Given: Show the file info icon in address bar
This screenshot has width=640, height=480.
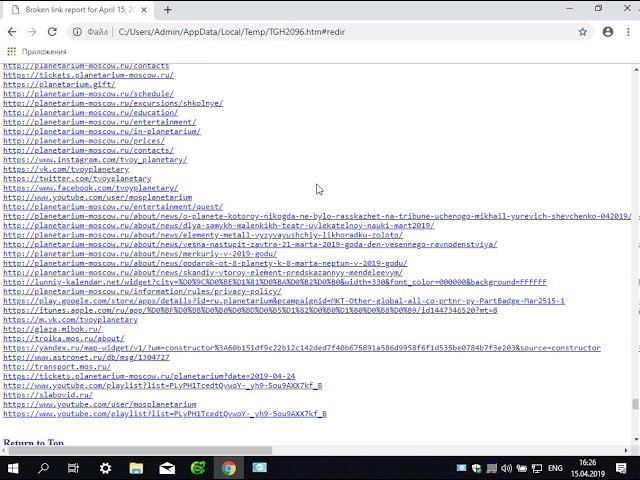Looking at the screenshot, I should pyautogui.click(x=77, y=32).
